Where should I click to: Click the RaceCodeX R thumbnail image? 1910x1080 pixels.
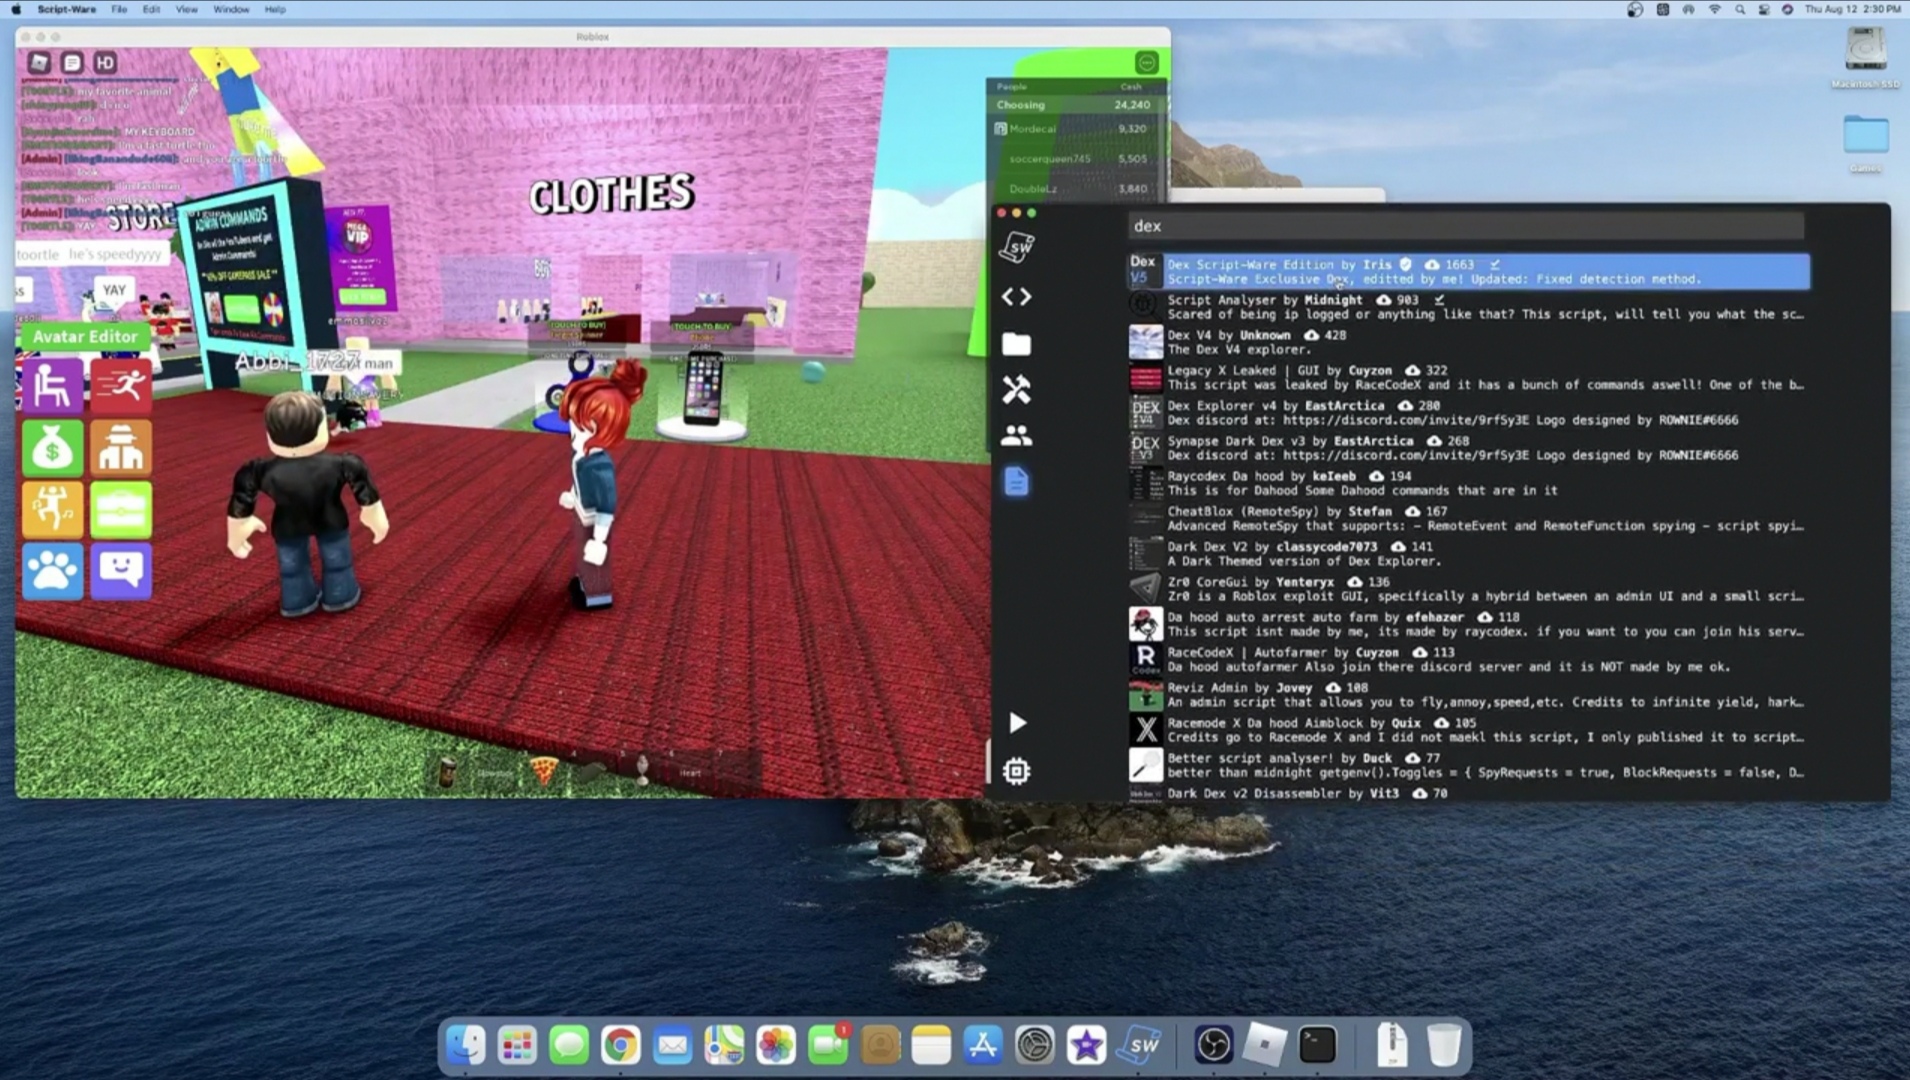click(1145, 659)
